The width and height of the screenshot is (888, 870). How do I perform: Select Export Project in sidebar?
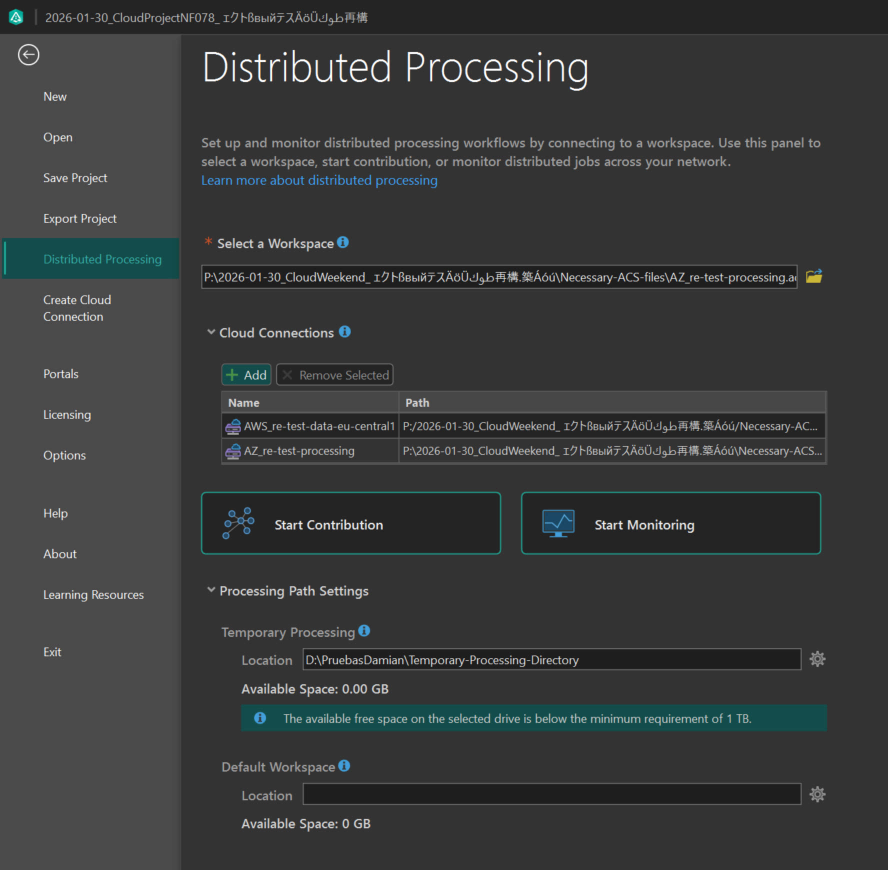pyautogui.click(x=80, y=219)
